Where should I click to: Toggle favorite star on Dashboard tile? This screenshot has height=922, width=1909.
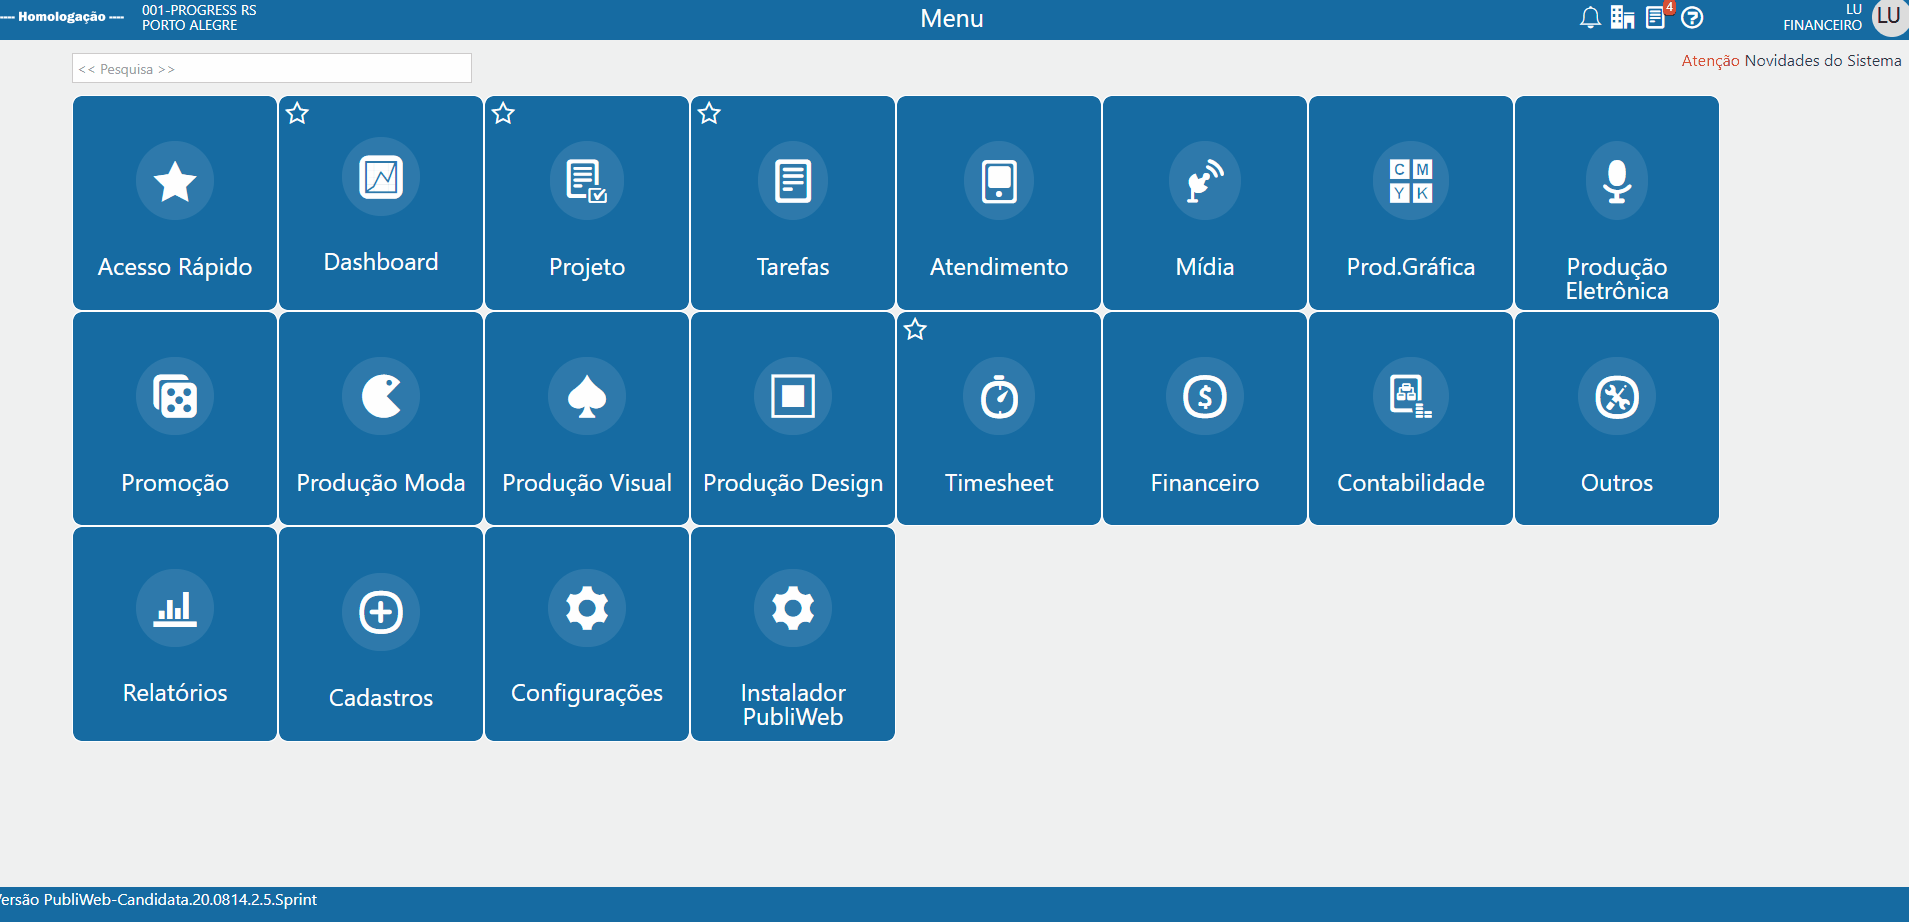tap(297, 113)
